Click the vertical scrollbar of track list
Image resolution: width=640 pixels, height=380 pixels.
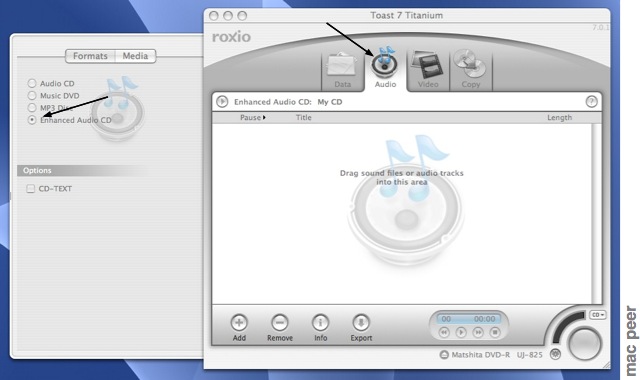597,213
